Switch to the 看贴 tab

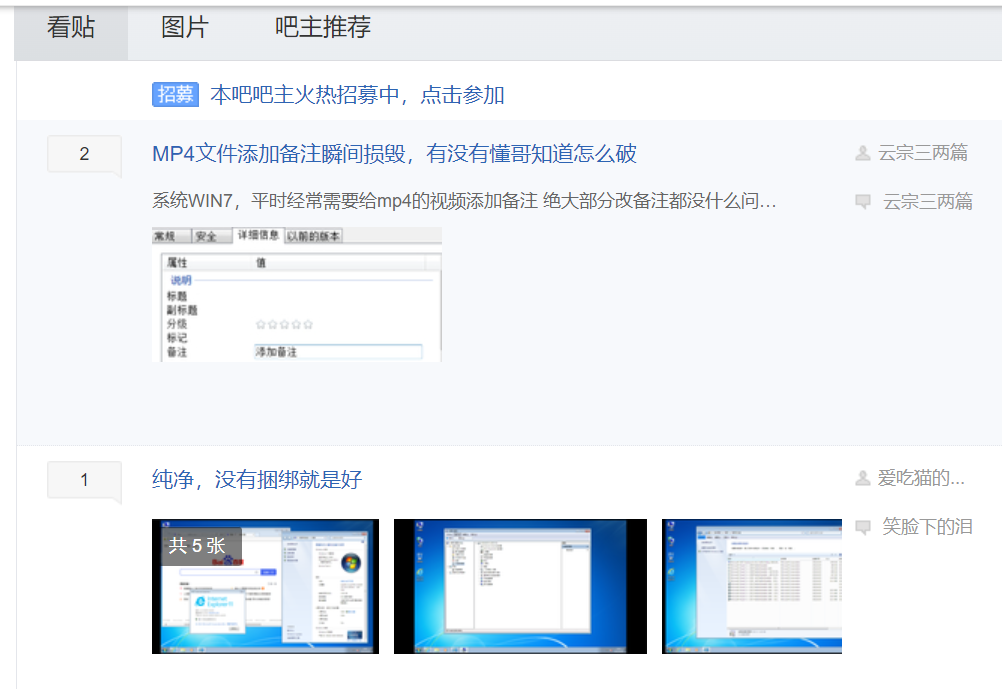click(x=71, y=28)
